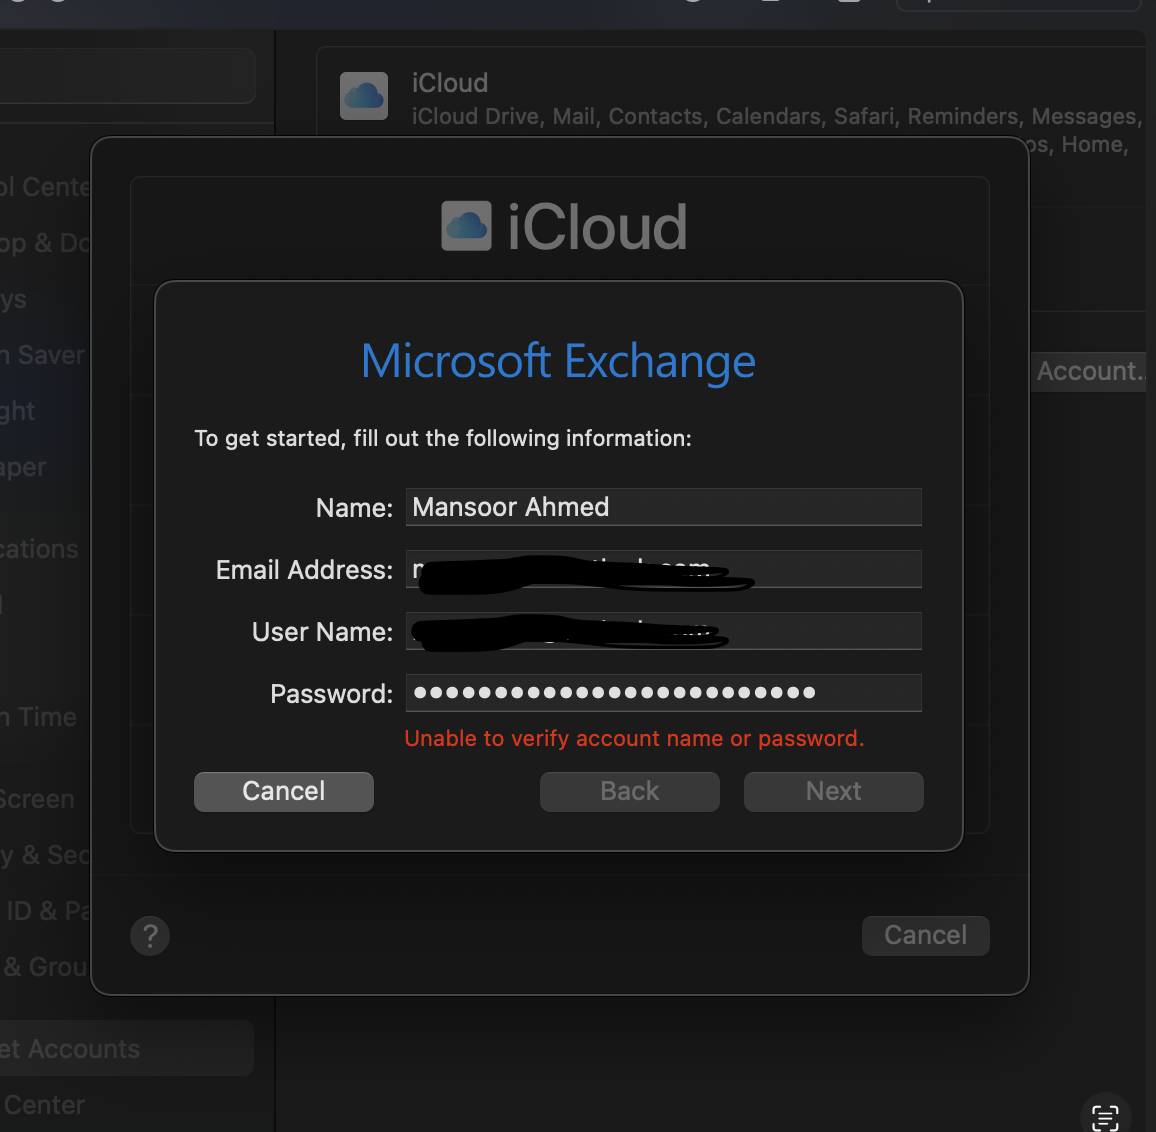Open Lock Screen in the sidebar
1156x1132 pixels.
point(37,799)
